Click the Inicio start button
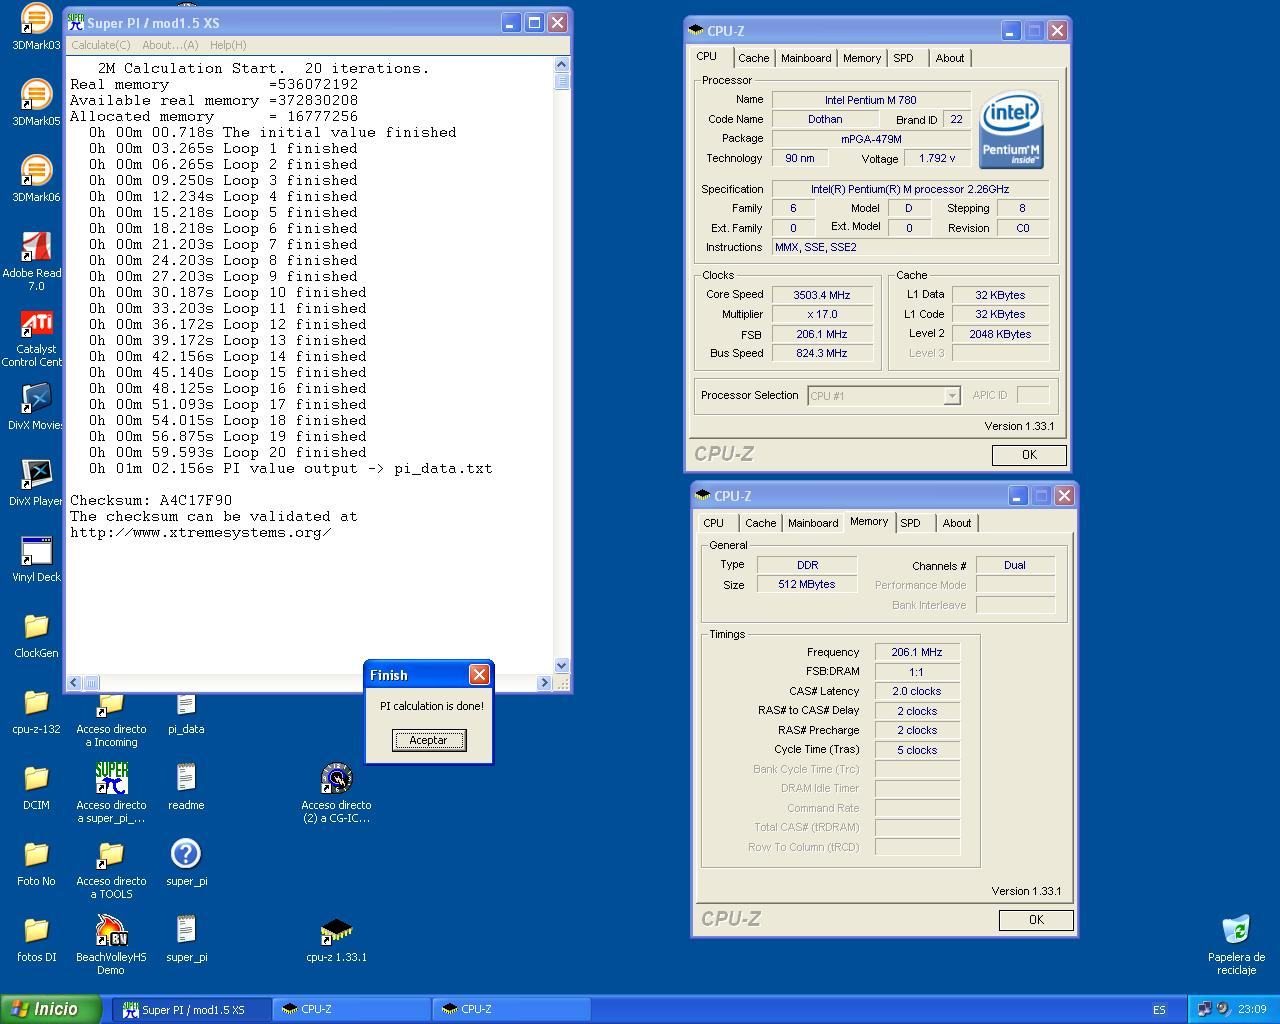 coord(50,1009)
